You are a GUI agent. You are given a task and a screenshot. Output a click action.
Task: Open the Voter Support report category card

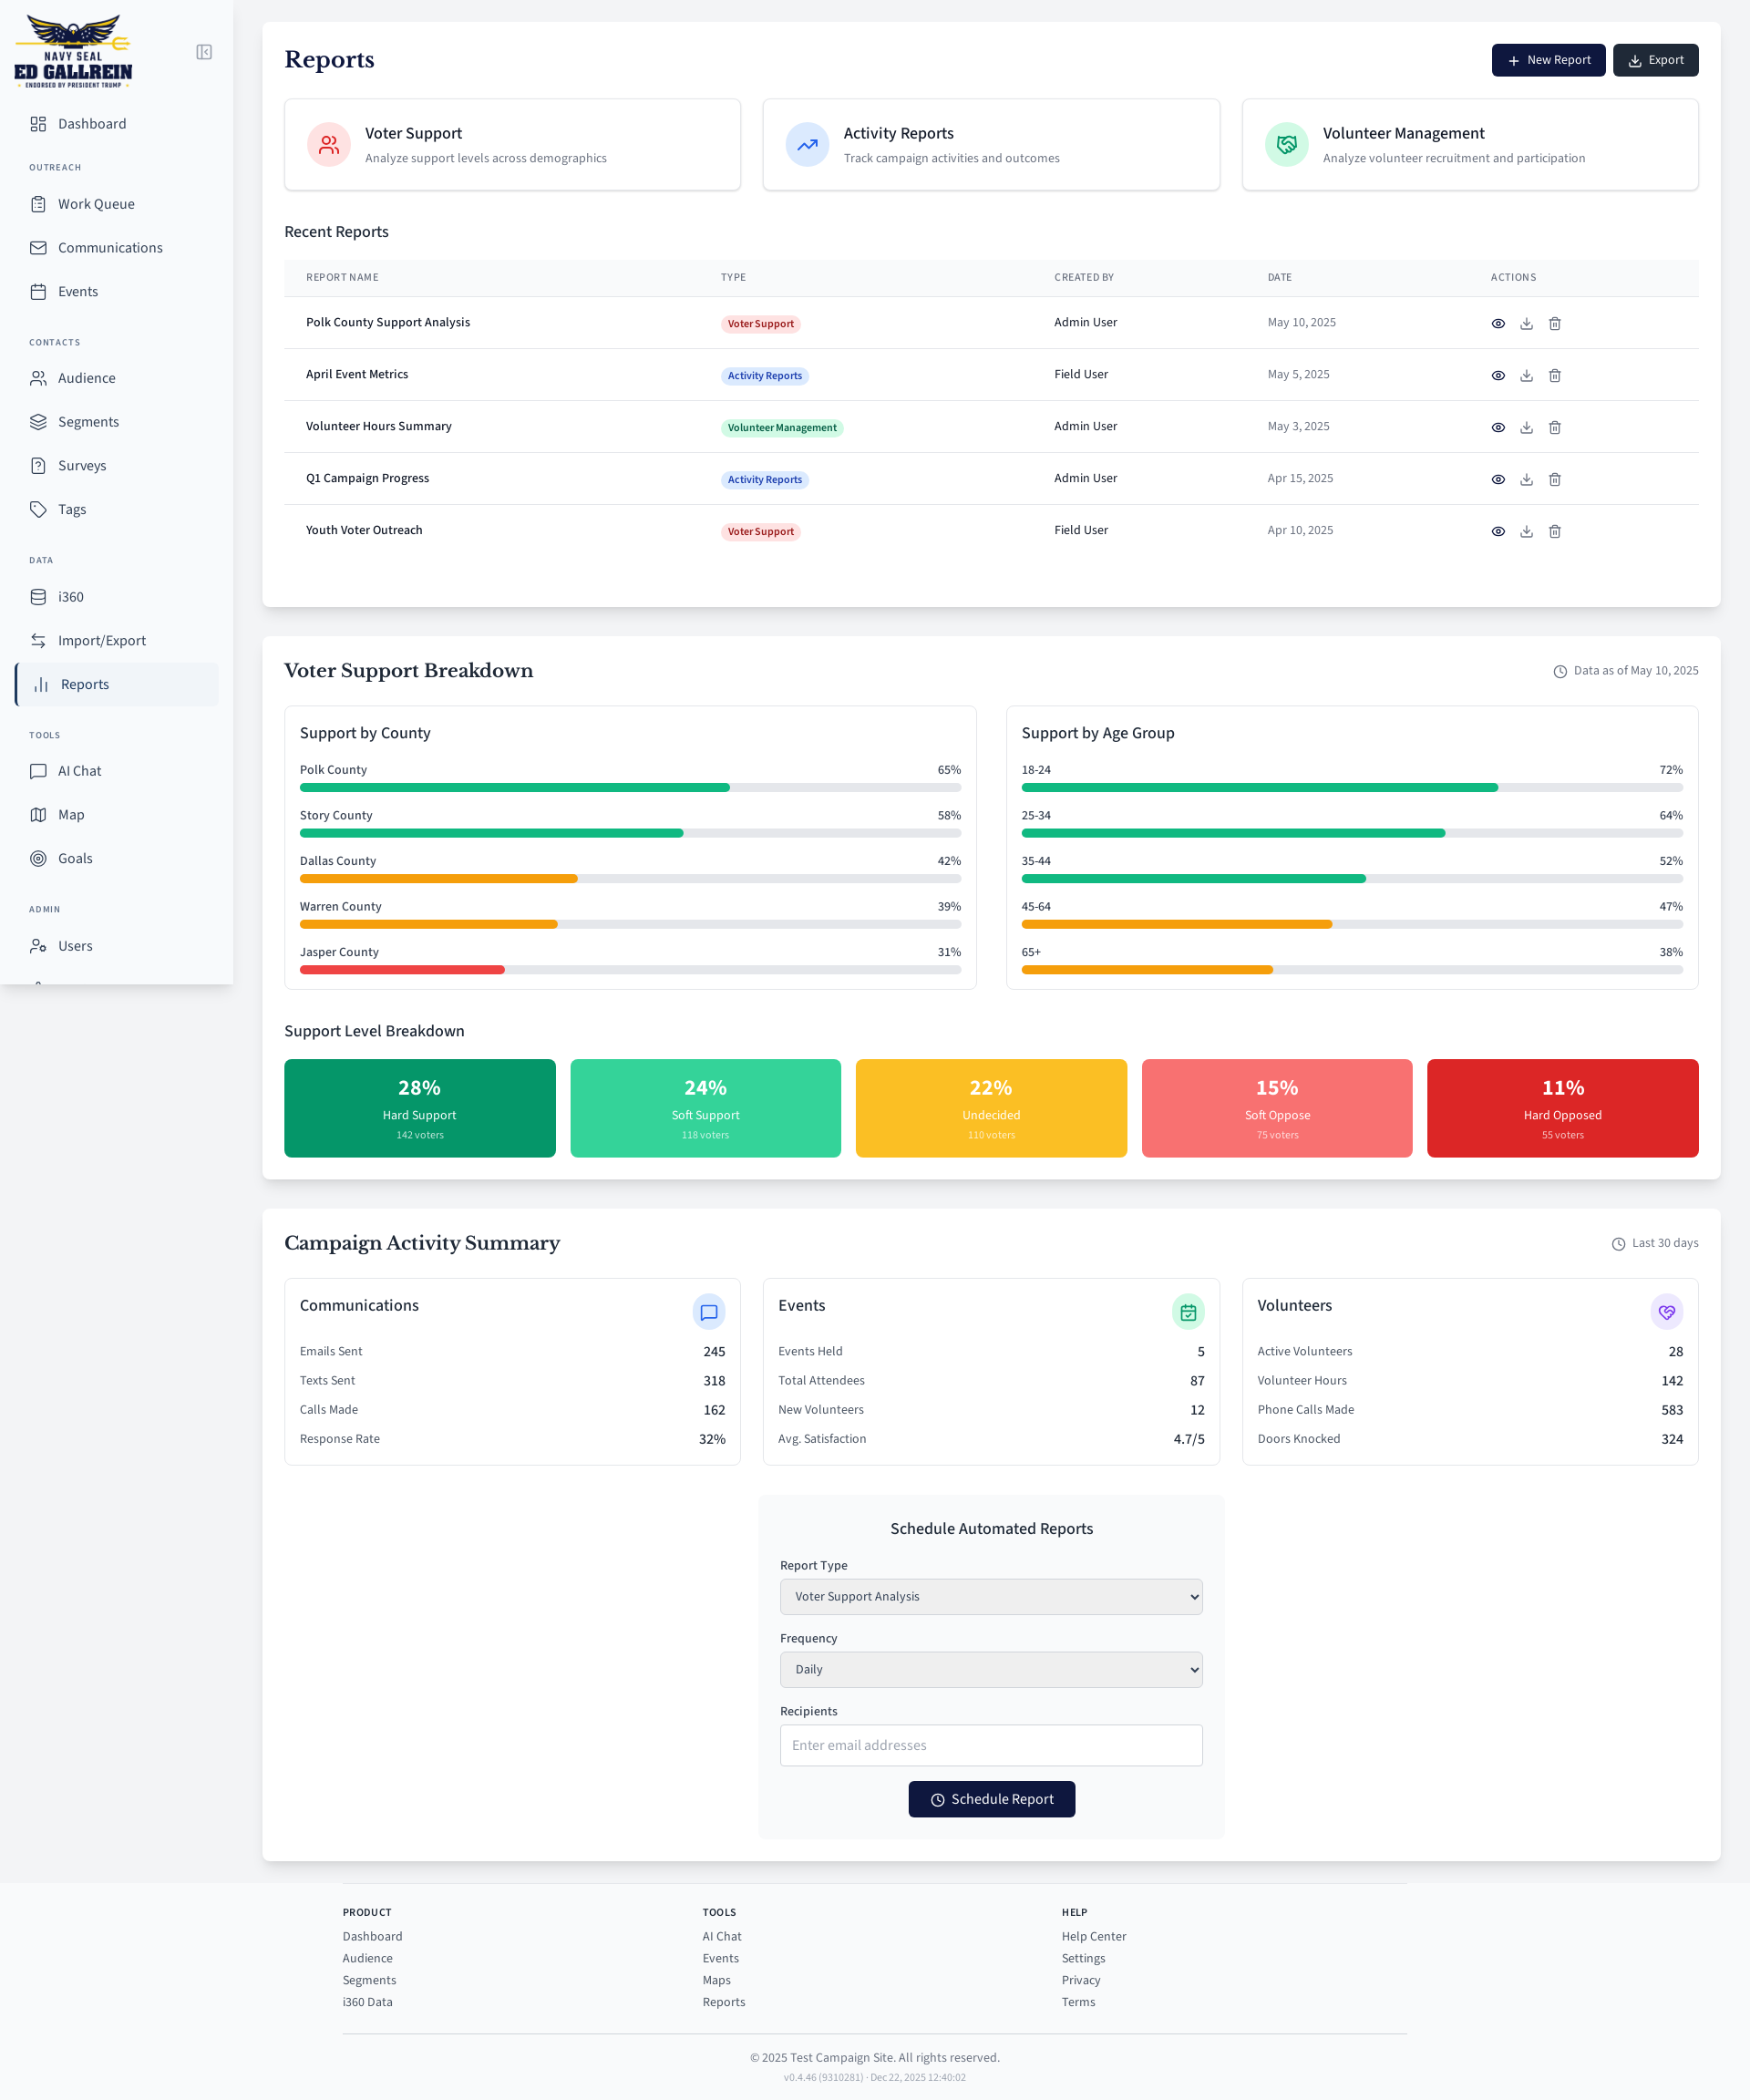click(x=512, y=145)
